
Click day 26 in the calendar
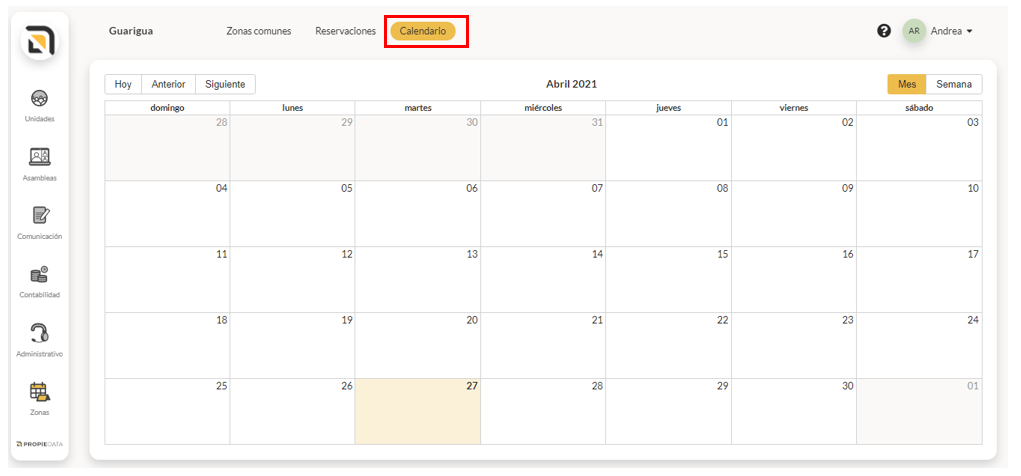[x=292, y=412]
